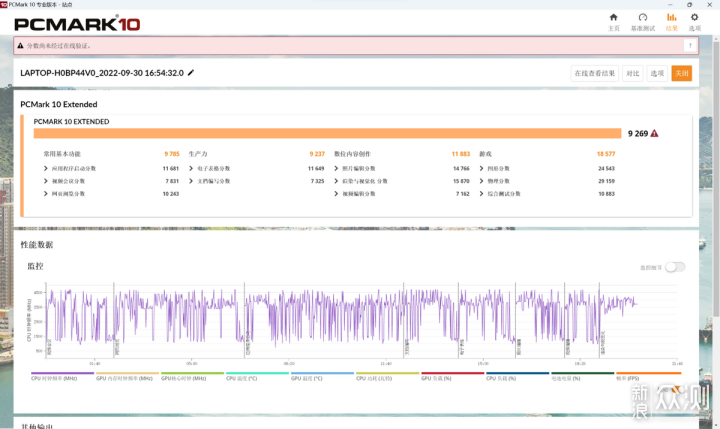Click the 性能数据 section heading
The width and height of the screenshot is (720, 429).
[37, 245]
